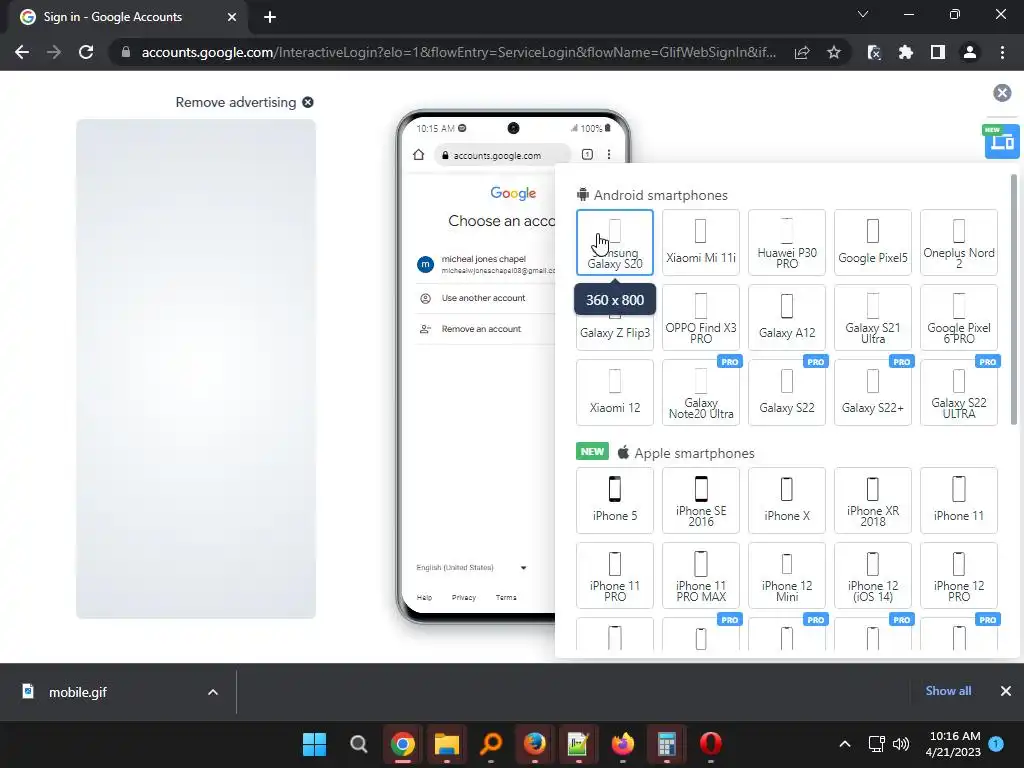This screenshot has height=768, width=1024.
Task: Expand the mobile.gif download options
Action: (x=213, y=692)
